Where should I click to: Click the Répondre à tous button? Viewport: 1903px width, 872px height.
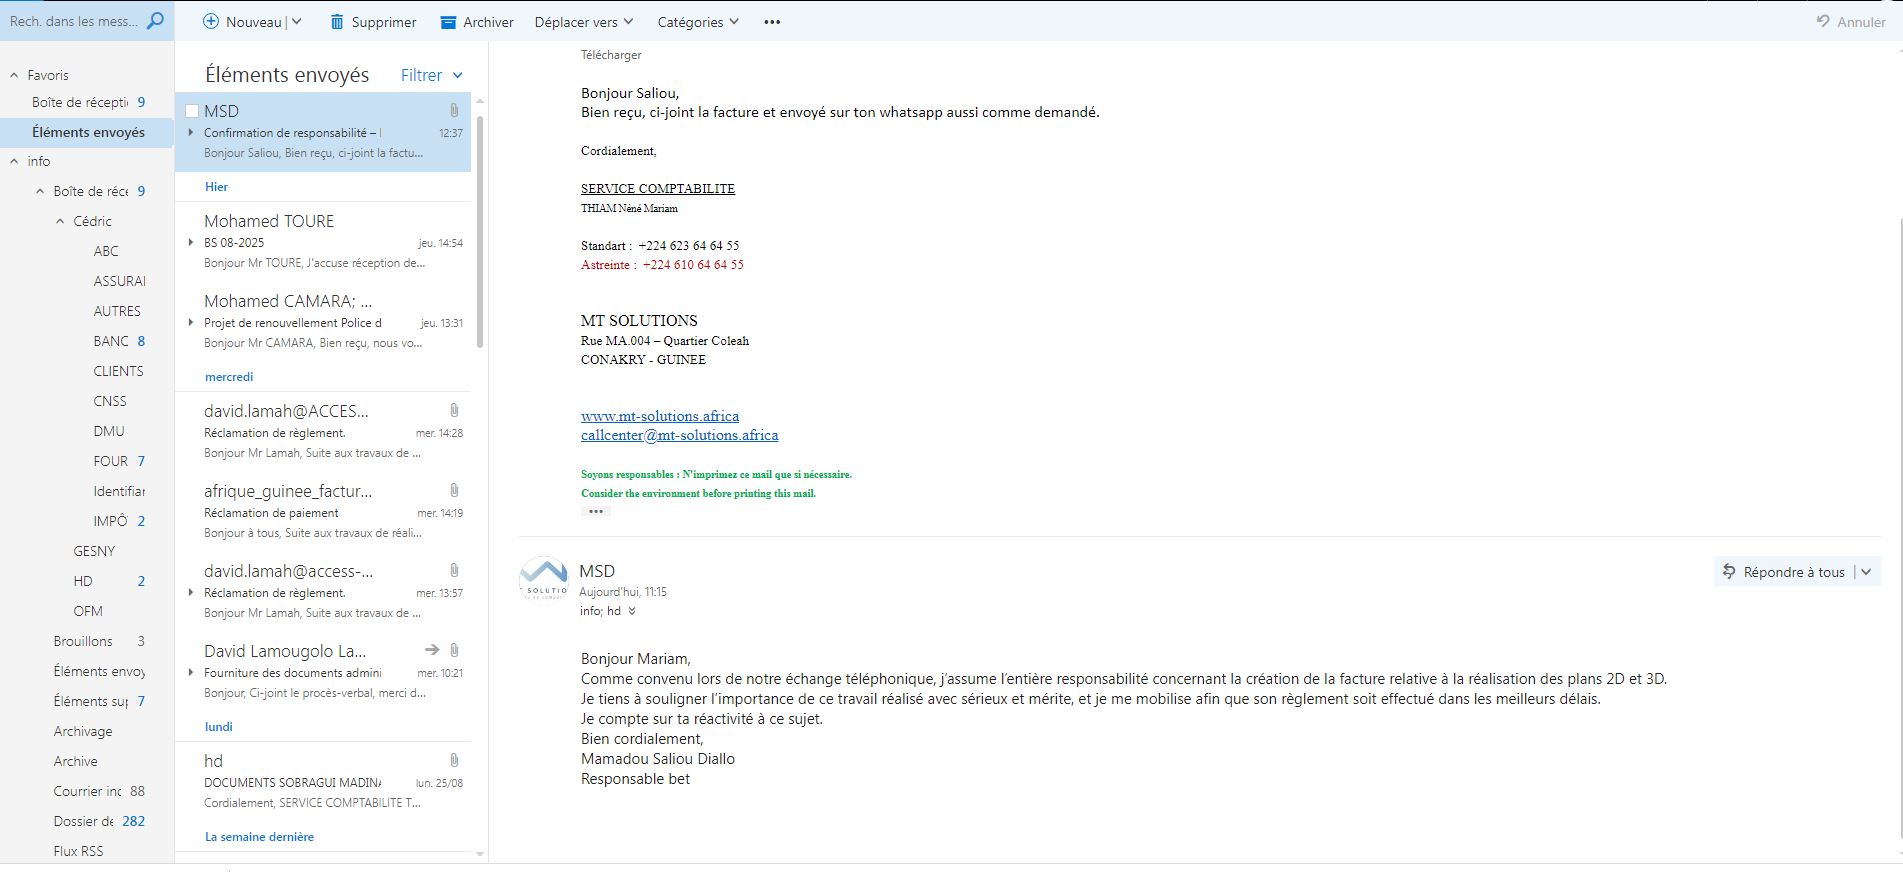[x=1783, y=572]
